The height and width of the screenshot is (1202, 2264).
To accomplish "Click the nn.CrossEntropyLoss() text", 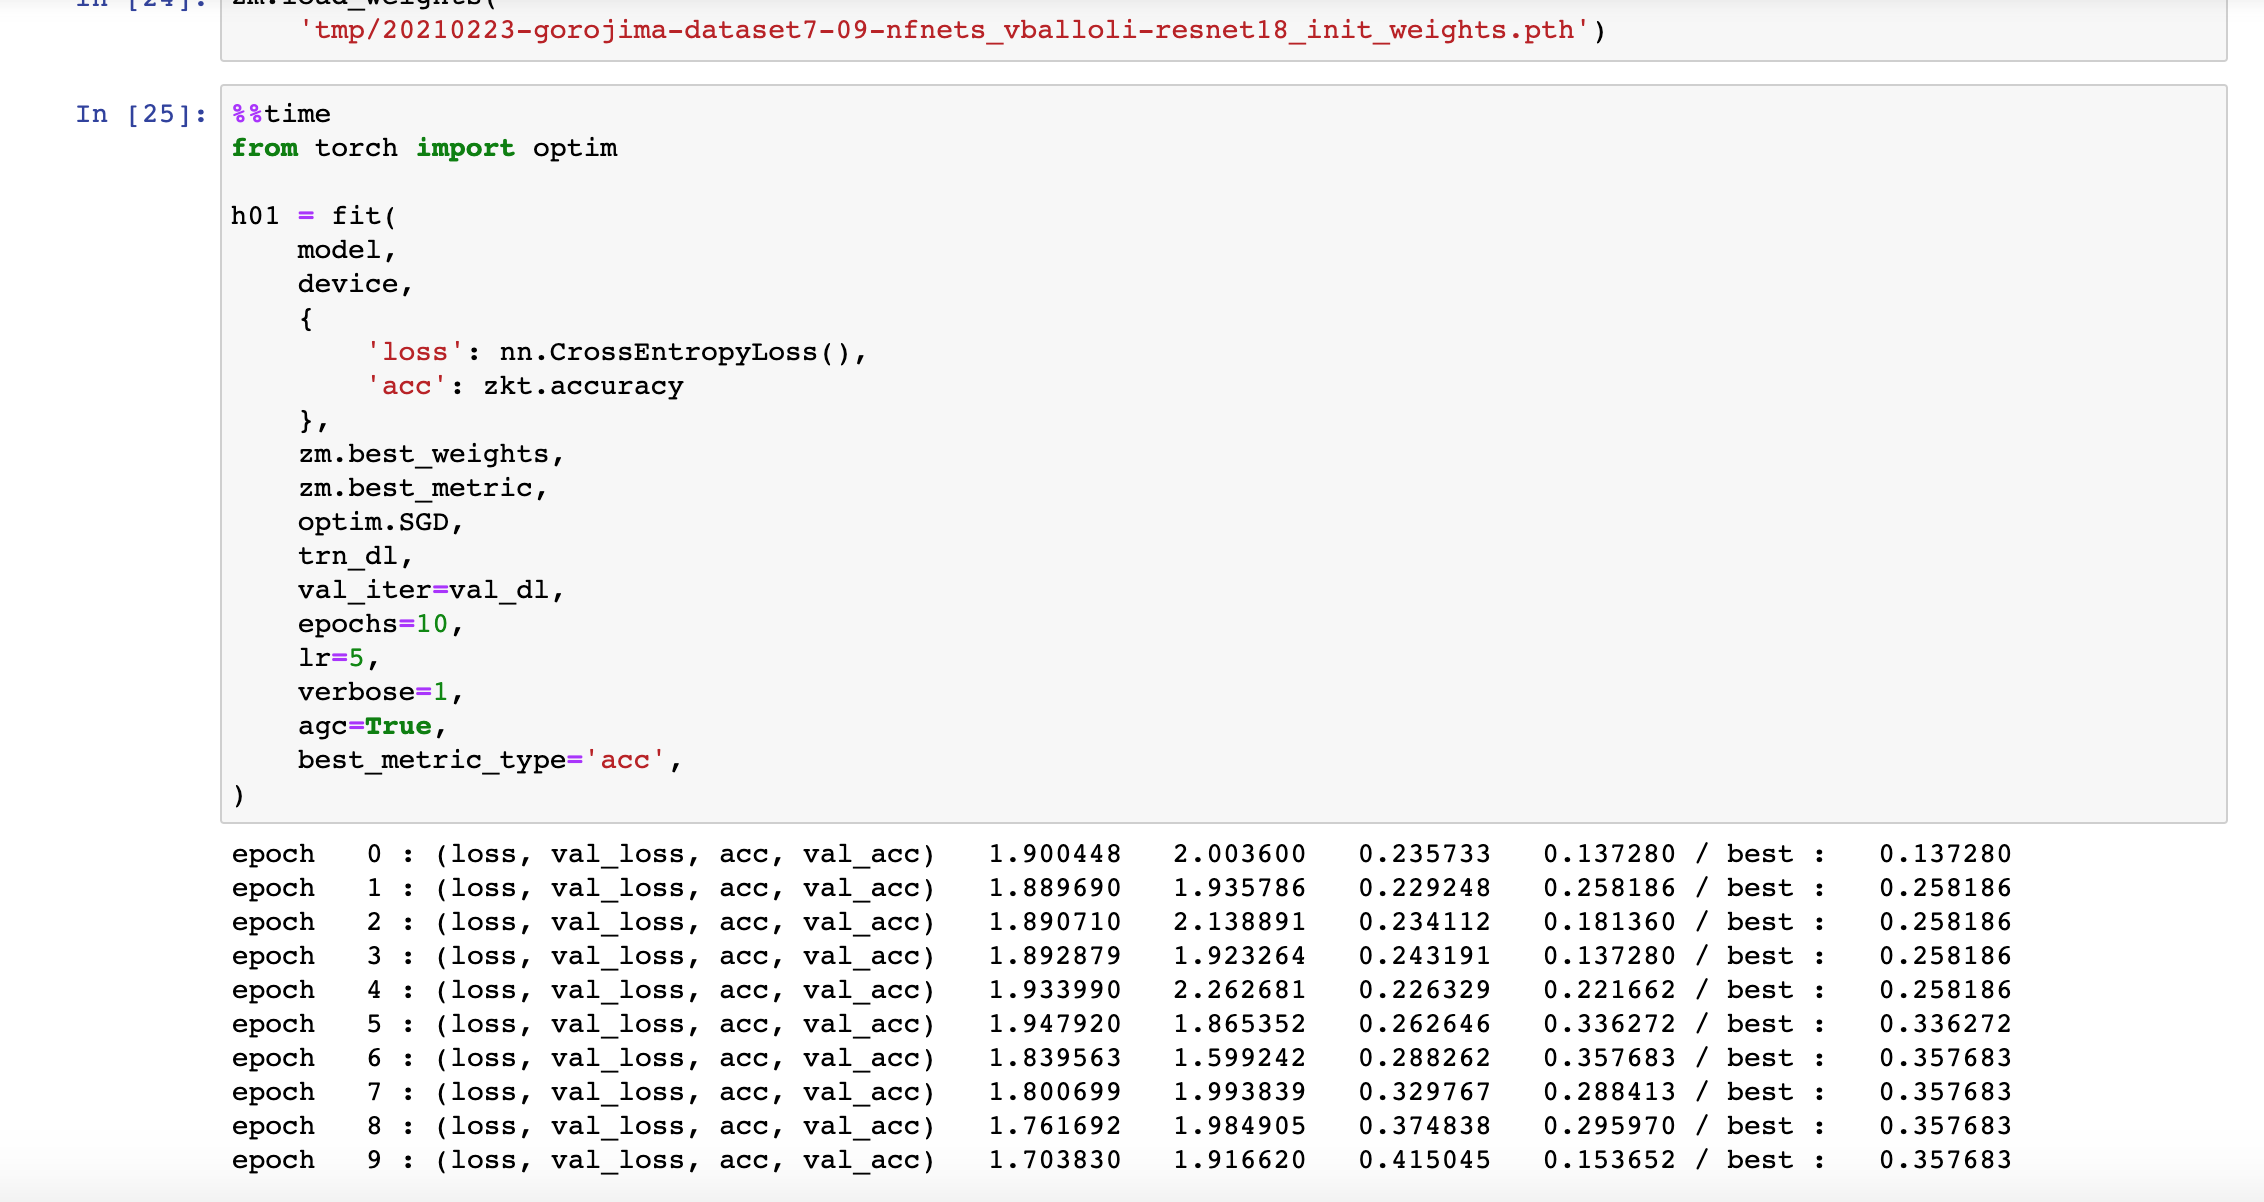I will click(675, 352).
